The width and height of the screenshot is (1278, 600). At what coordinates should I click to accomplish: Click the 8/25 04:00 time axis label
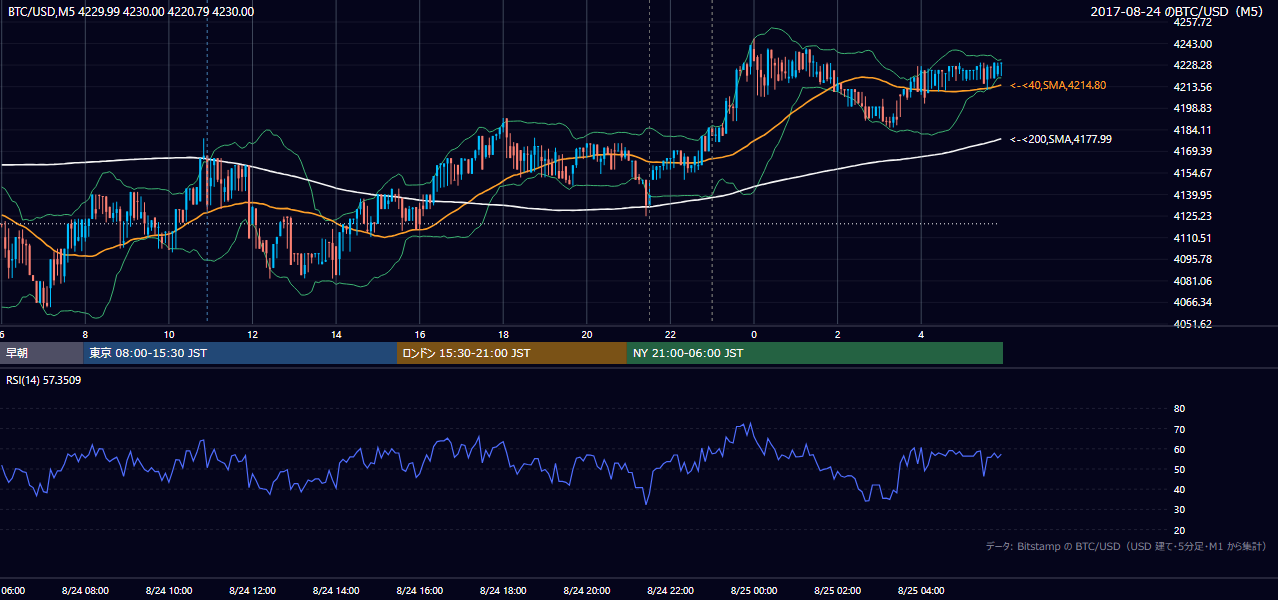[921, 591]
